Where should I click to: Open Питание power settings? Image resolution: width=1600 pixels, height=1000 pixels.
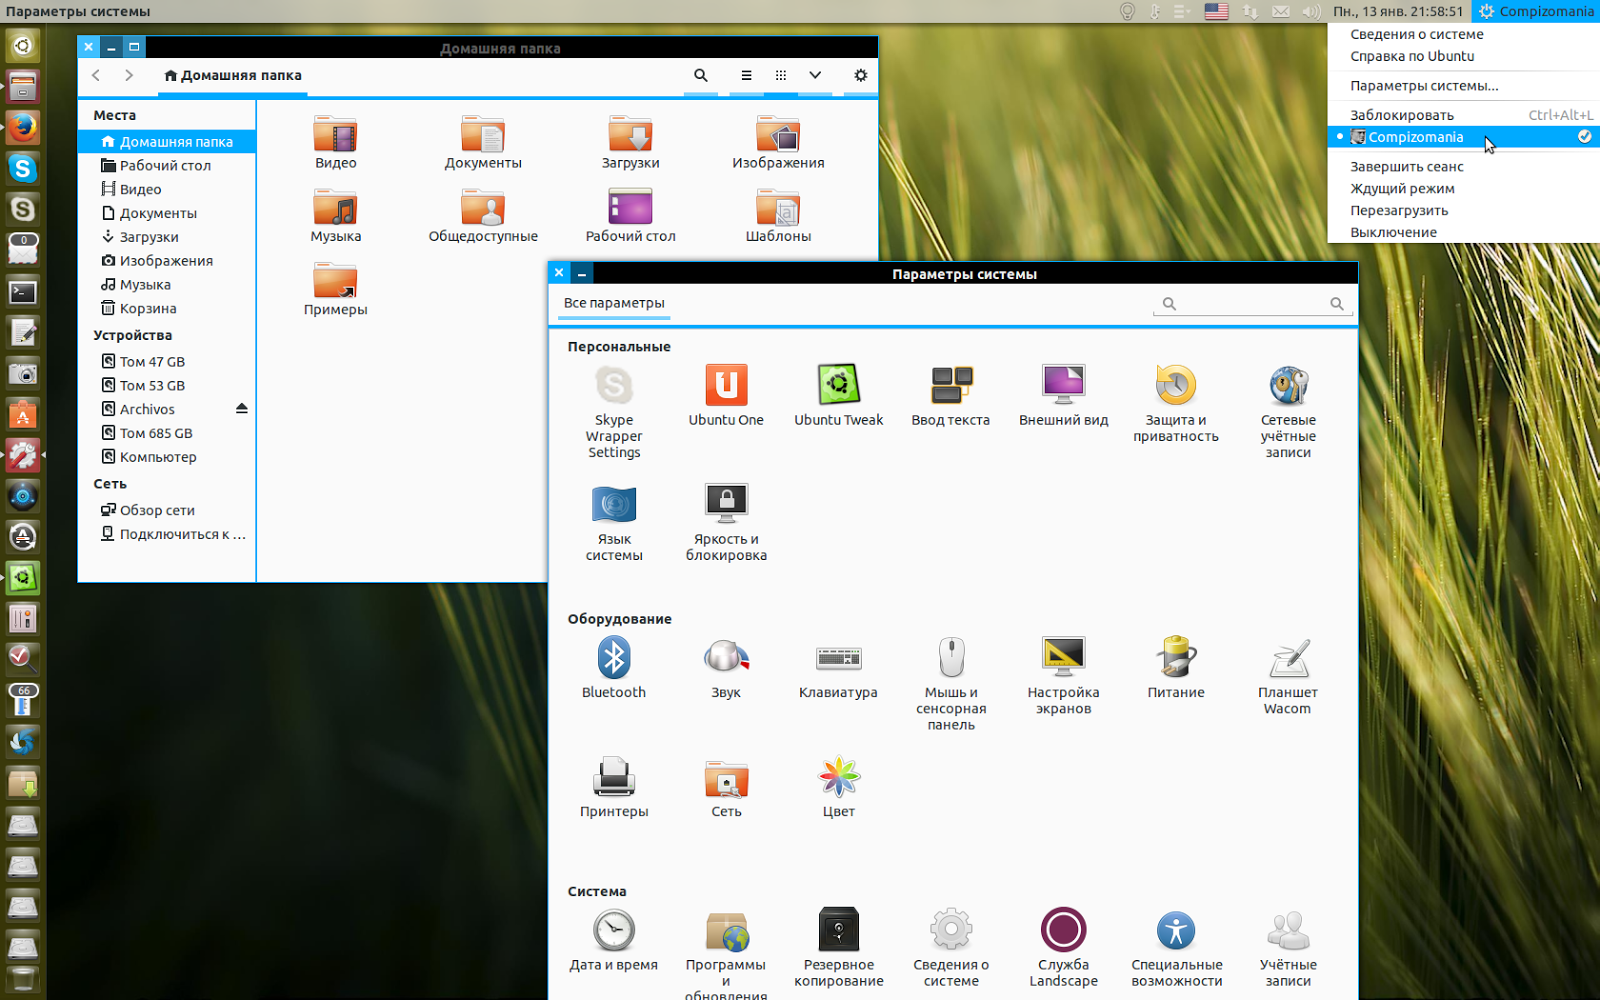pos(1176,668)
